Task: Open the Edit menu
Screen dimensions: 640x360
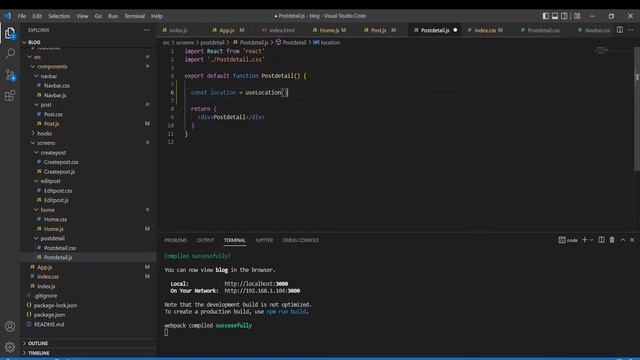Action: point(37,16)
